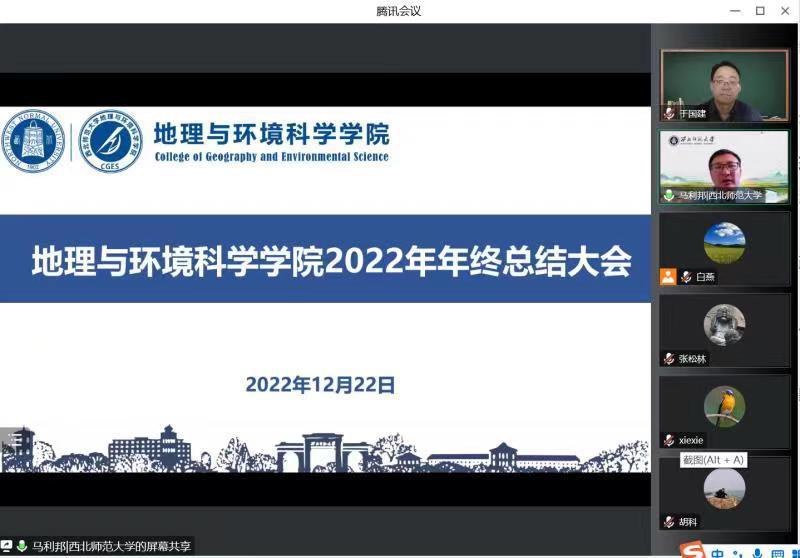Click the orange person icon next to 白燕

coord(668,277)
